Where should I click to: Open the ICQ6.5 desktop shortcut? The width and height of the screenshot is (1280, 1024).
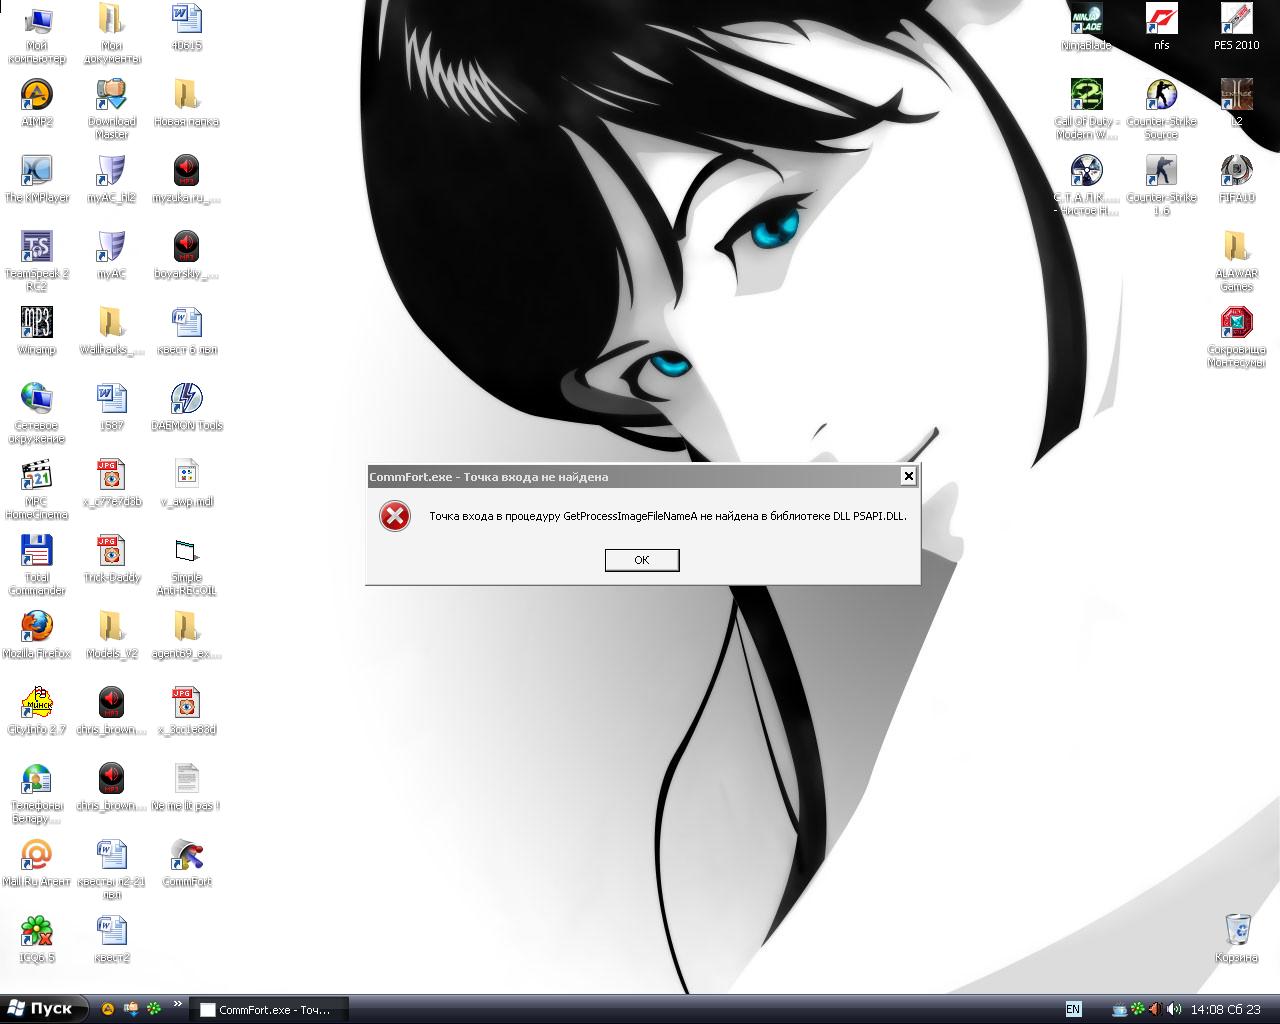[x=37, y=932]
